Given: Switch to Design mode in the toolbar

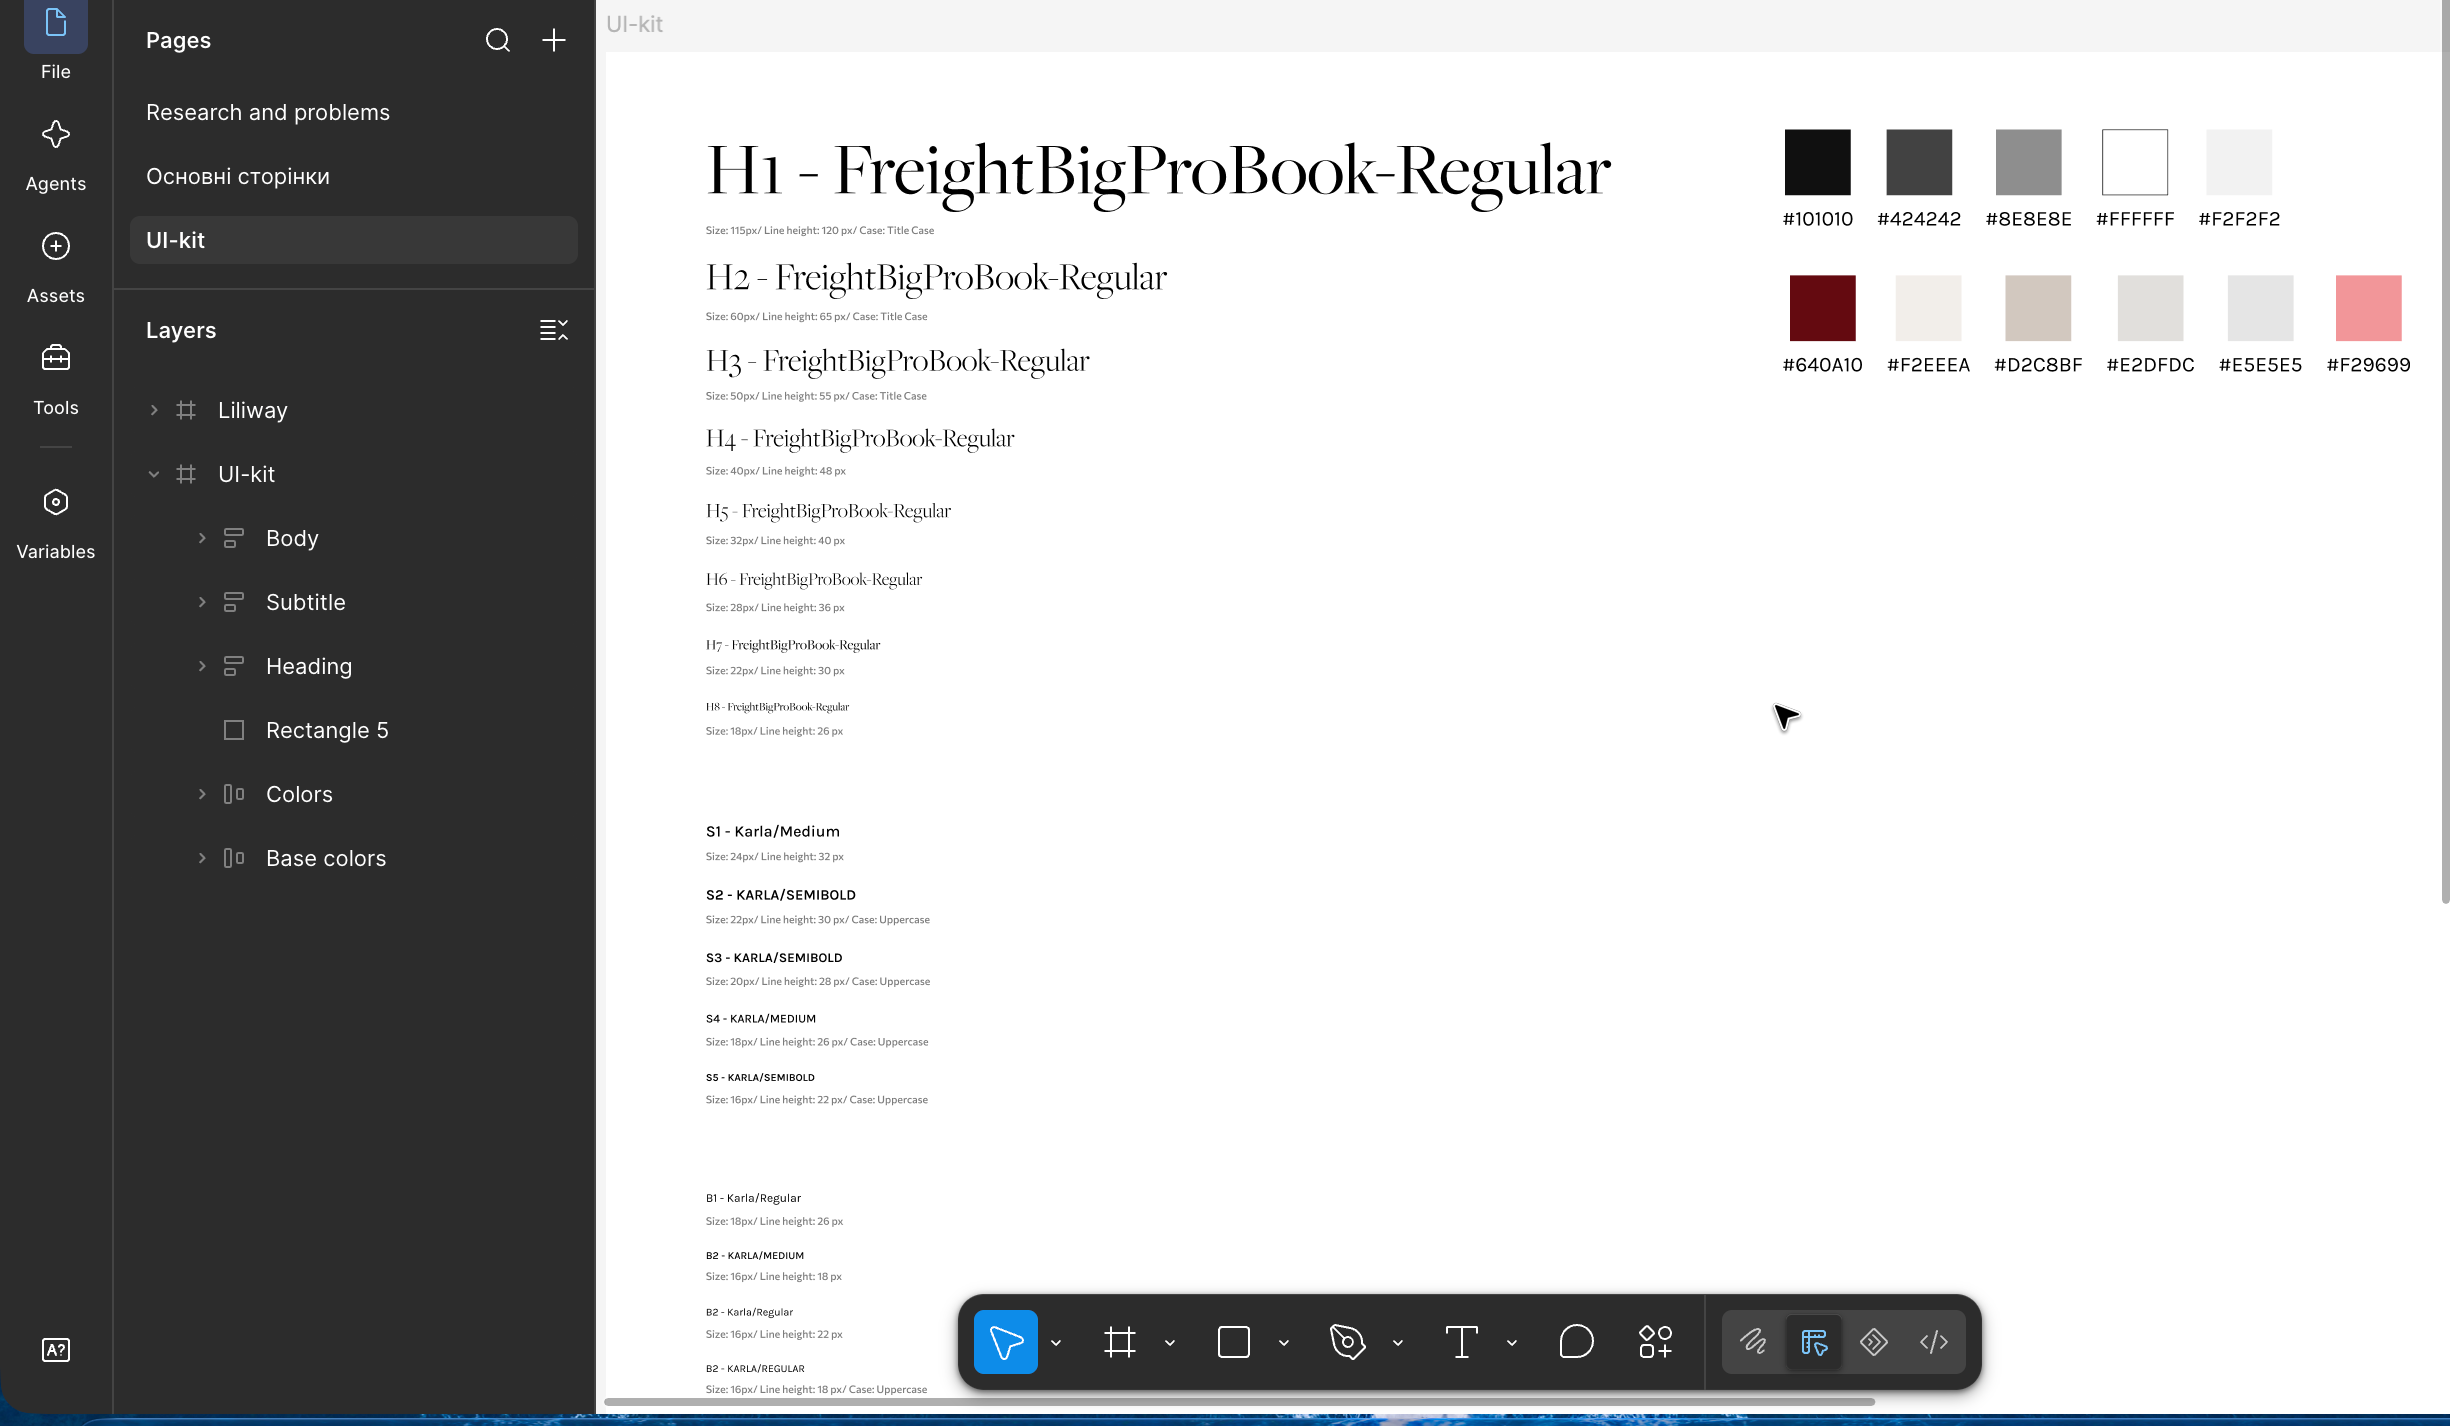Looking at the screenshot, I should [1814, 1342].
